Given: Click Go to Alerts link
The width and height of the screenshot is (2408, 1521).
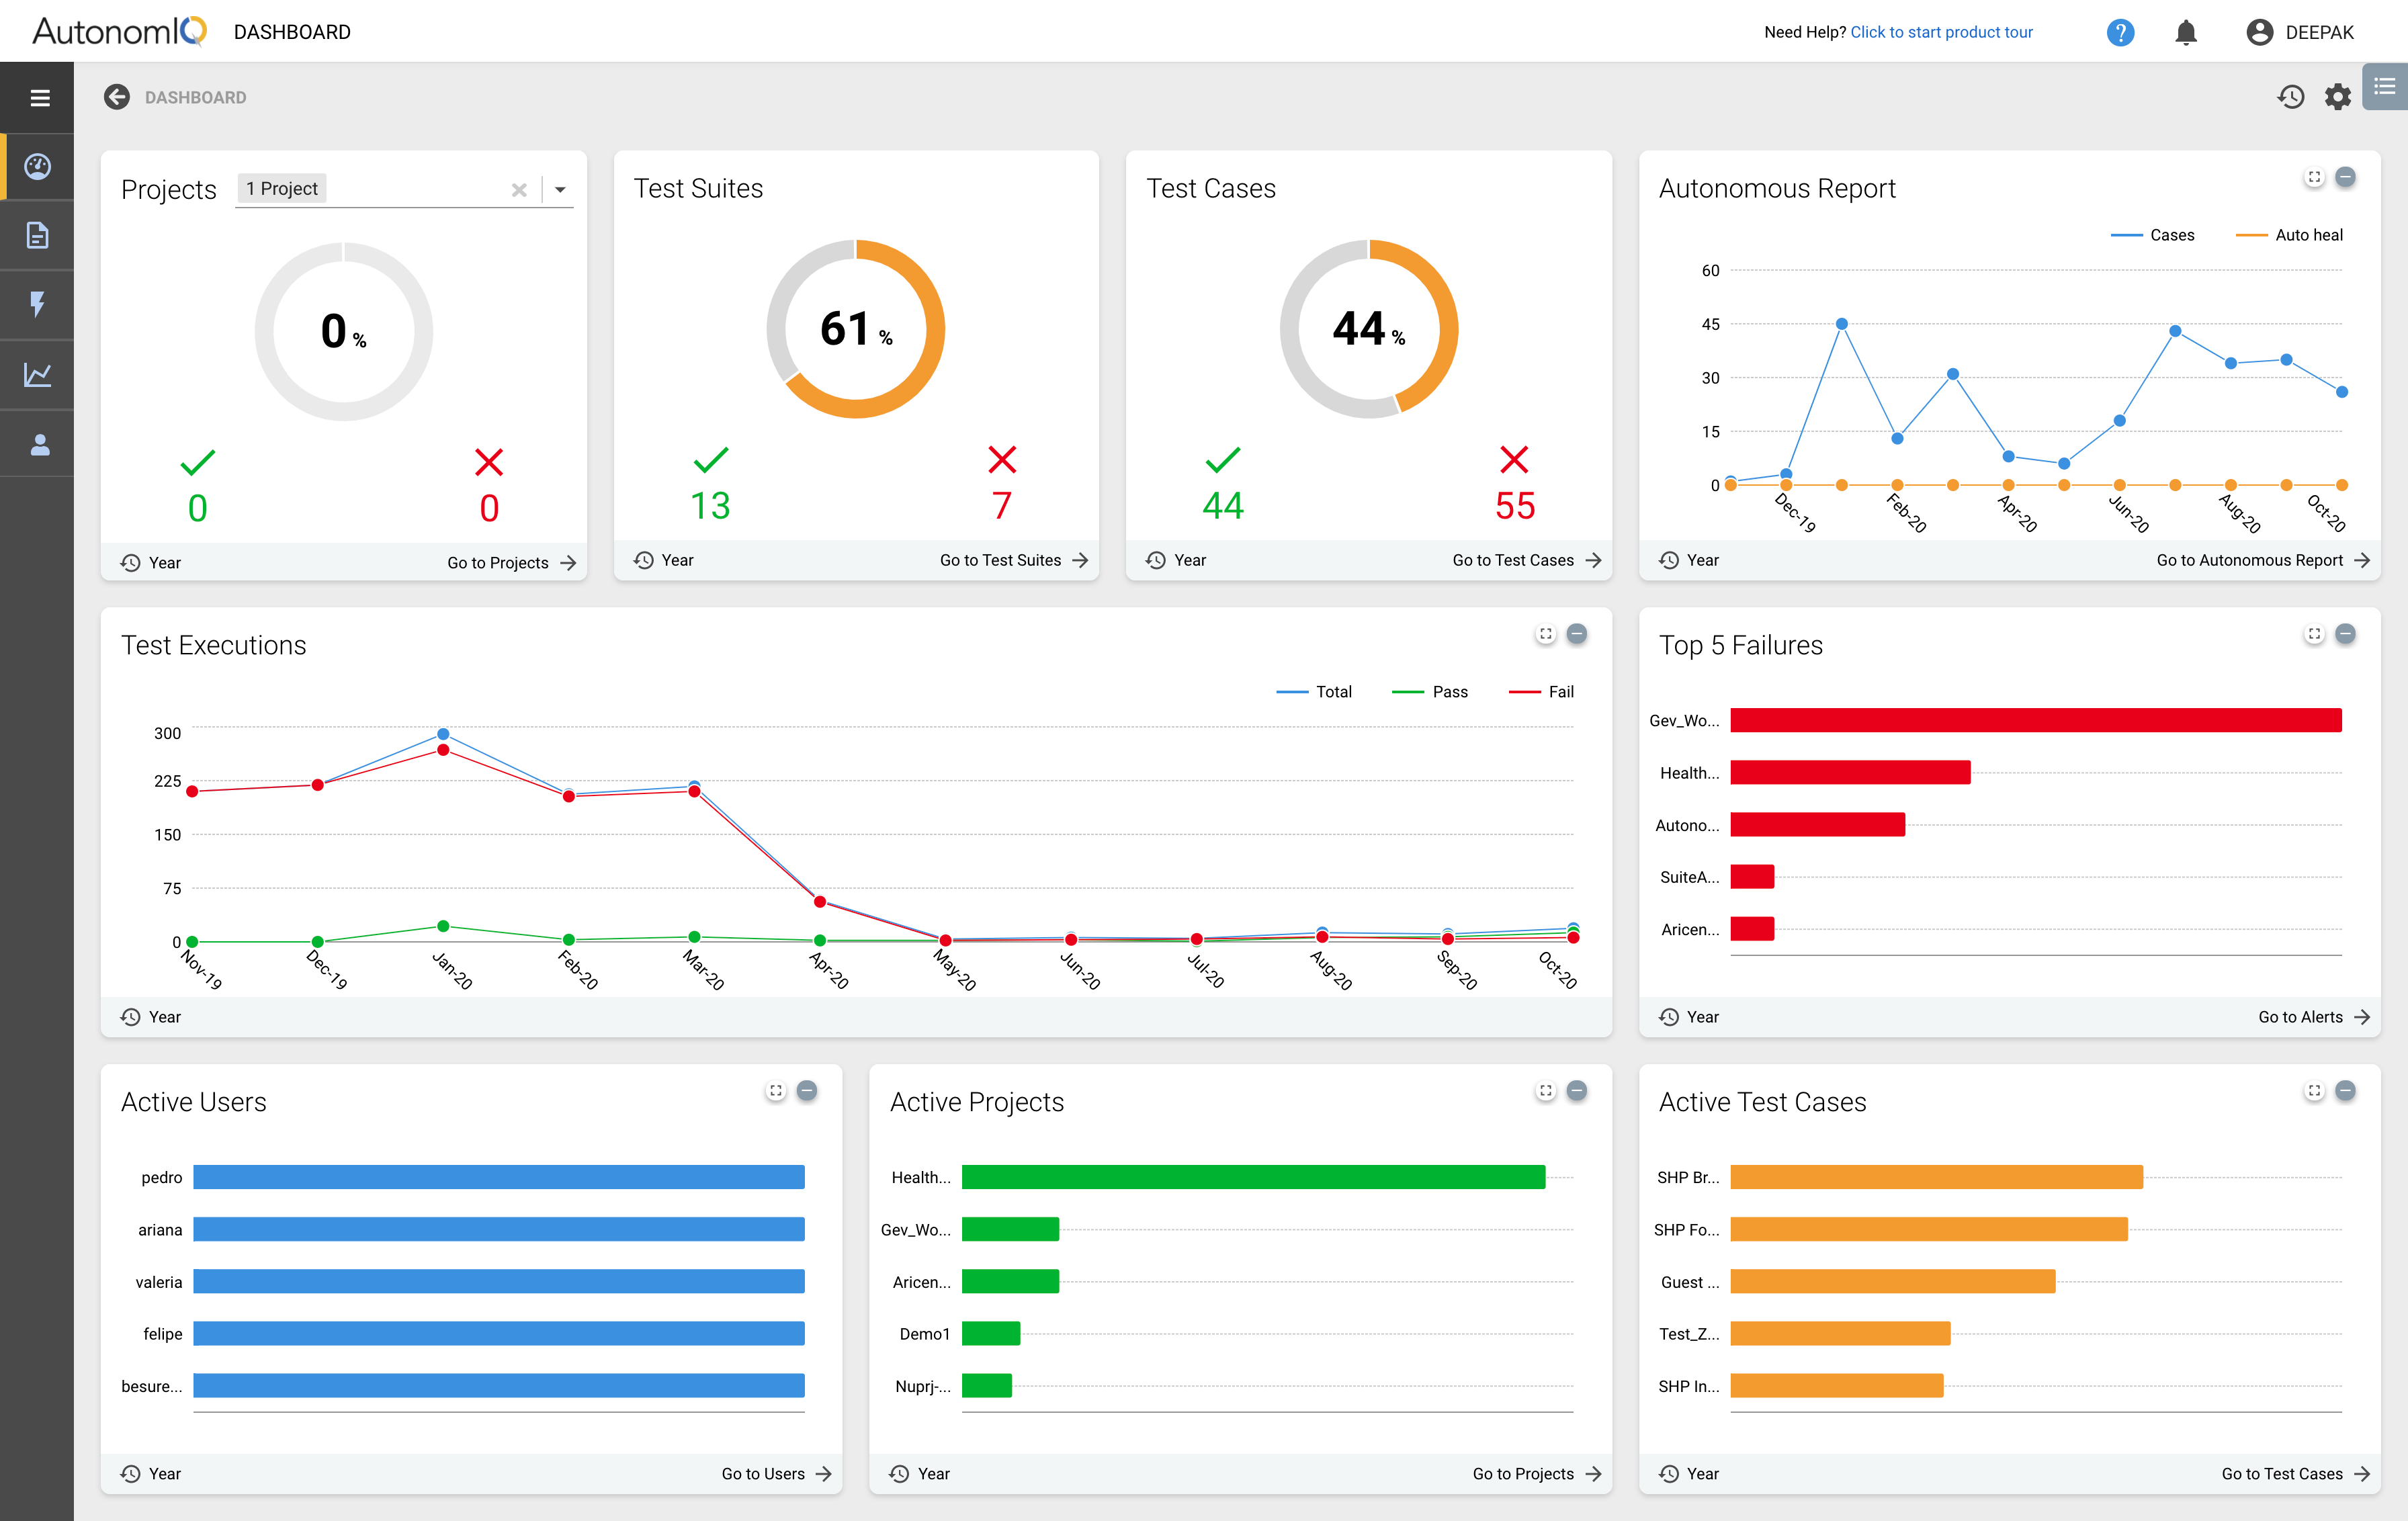Looking at the screenshot, I should (2314, 1017).
